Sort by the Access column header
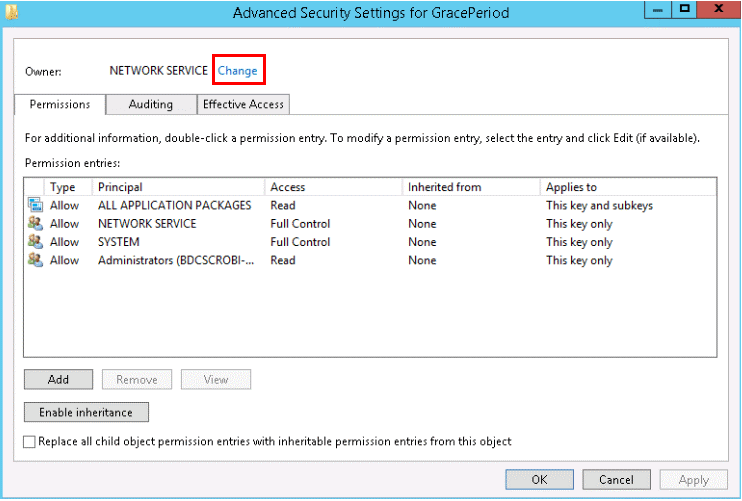Viewport: 742px width, 501px height. point(334,187)
